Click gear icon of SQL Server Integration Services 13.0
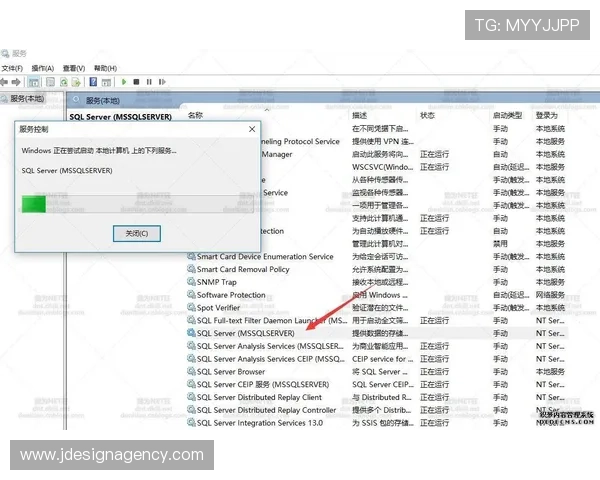This screenshot has height=480, width=600. click(191, 423)
